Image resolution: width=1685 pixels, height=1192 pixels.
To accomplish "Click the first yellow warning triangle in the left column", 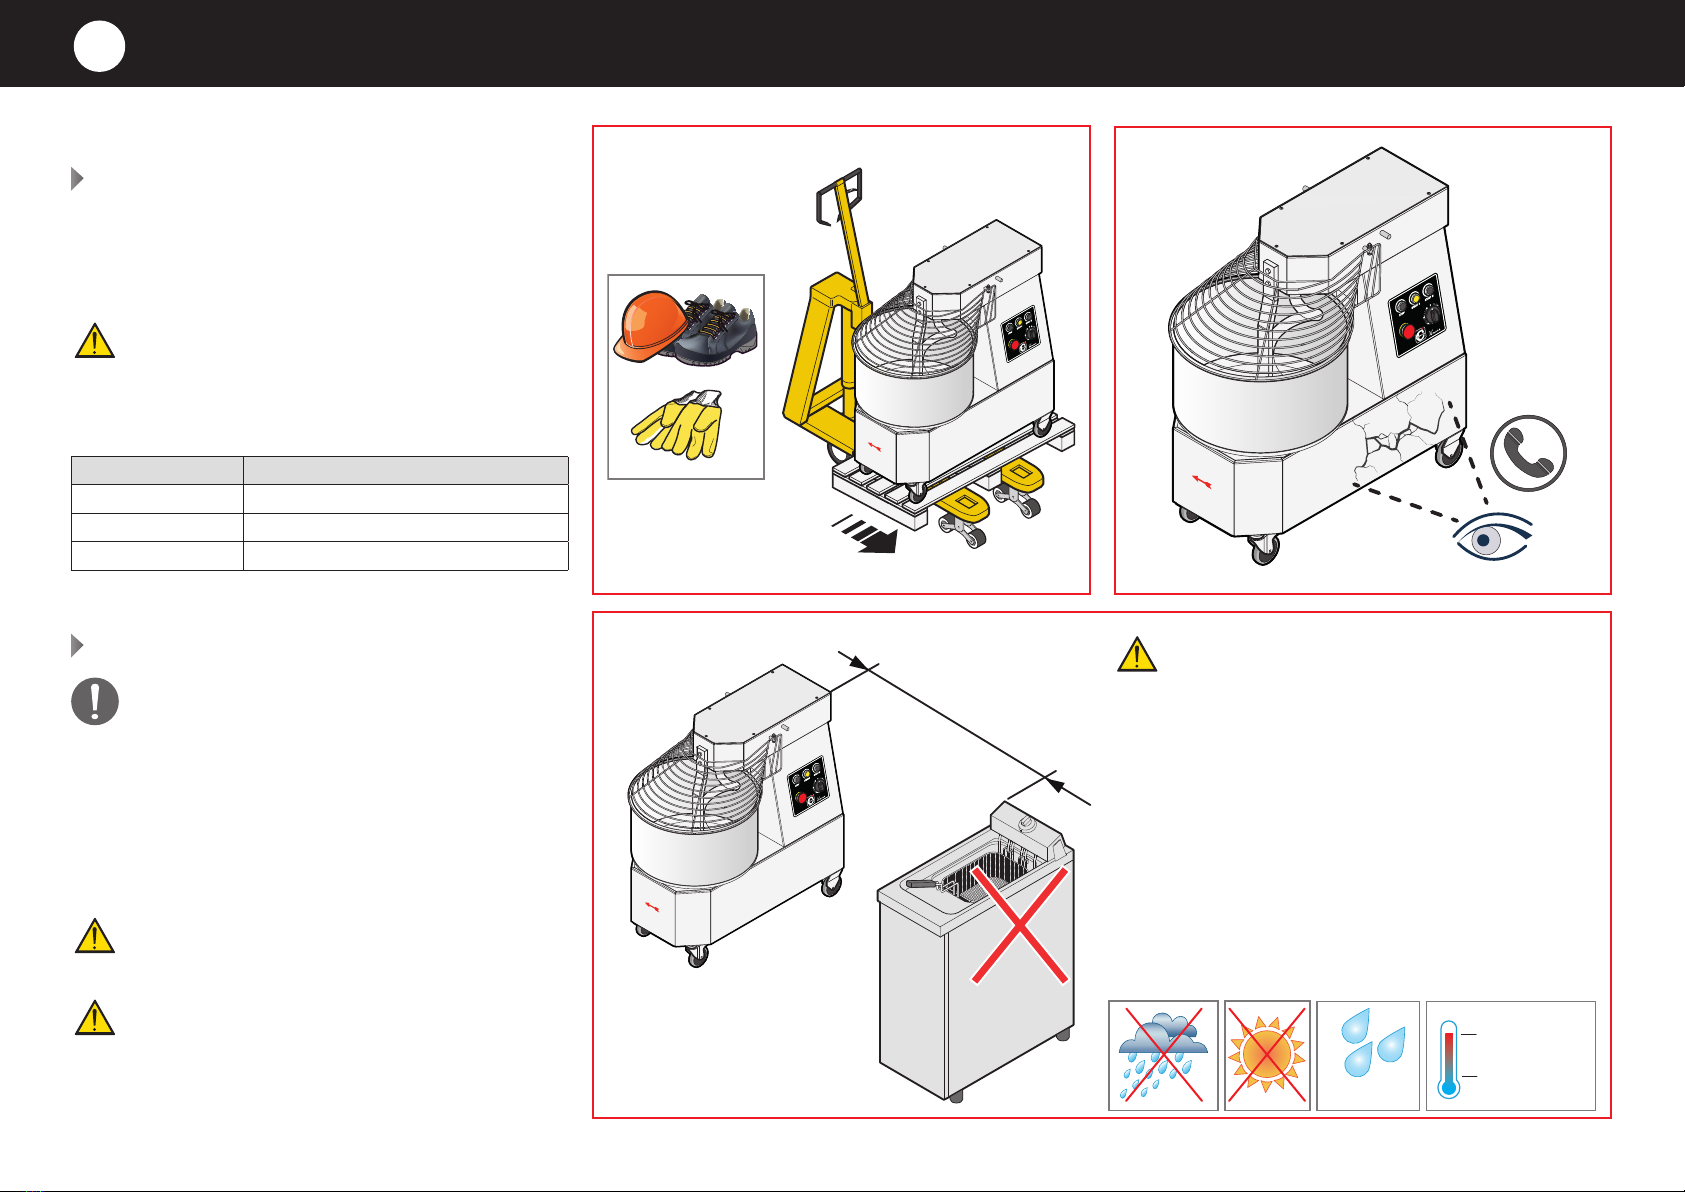I will pyautogui.click(x=95, y=341).
